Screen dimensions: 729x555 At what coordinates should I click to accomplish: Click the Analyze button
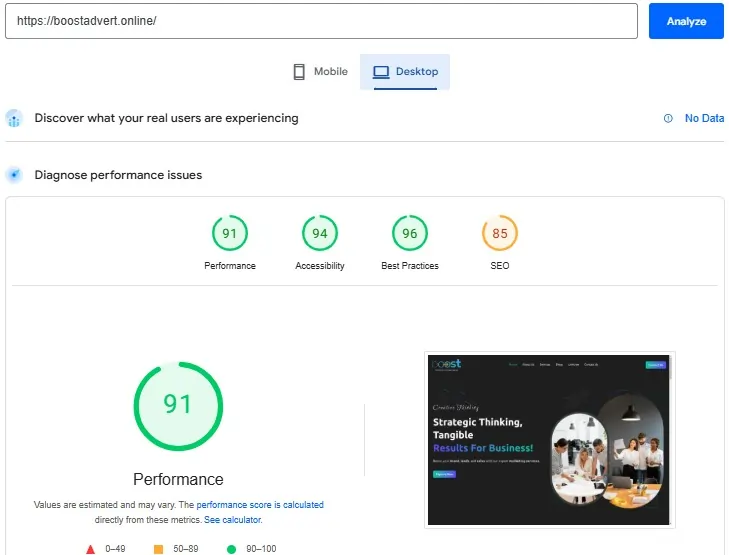(x=686, y=21)
